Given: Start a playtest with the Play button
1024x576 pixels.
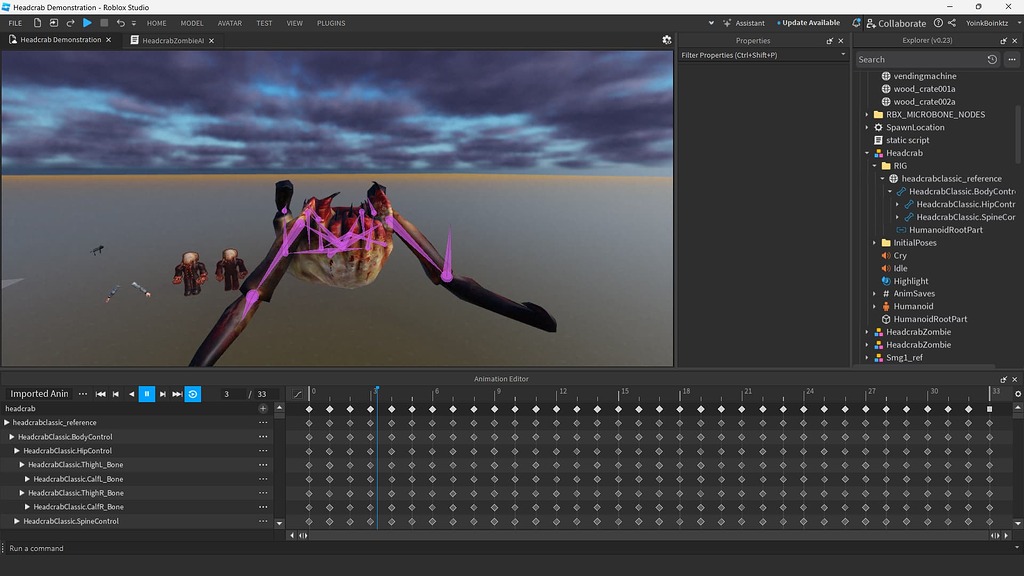Looking at the screenshot, I should [x=86, y=23].
